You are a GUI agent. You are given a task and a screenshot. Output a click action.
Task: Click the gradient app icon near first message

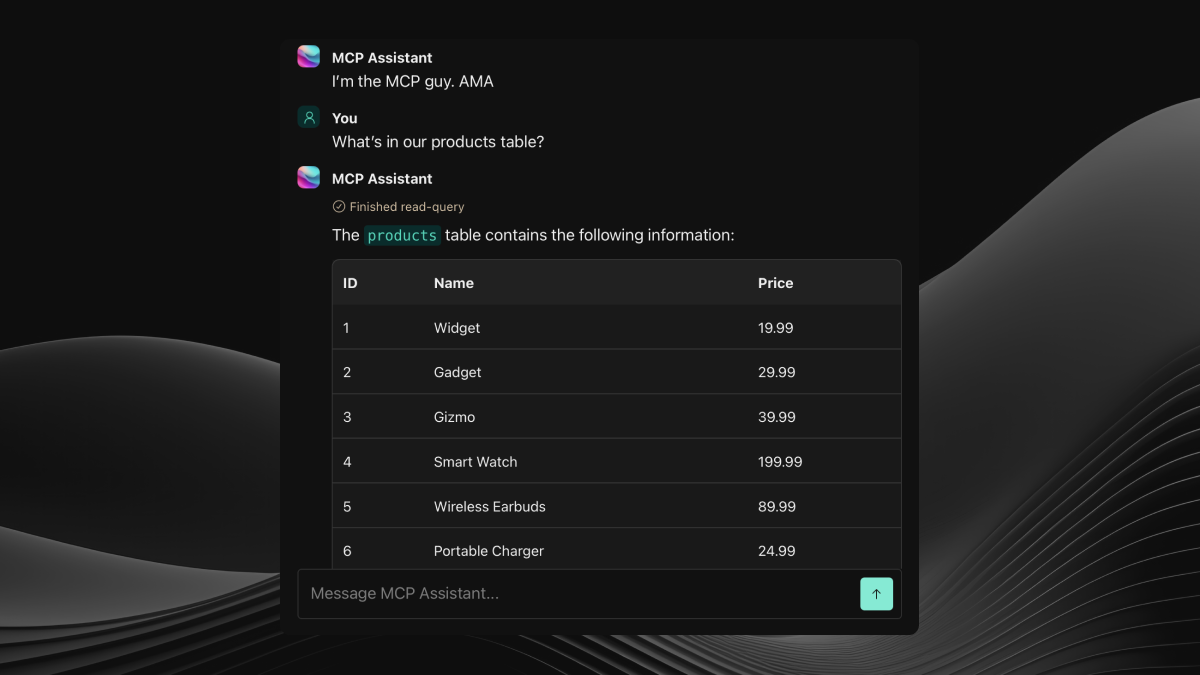click(x=308, y=57)
